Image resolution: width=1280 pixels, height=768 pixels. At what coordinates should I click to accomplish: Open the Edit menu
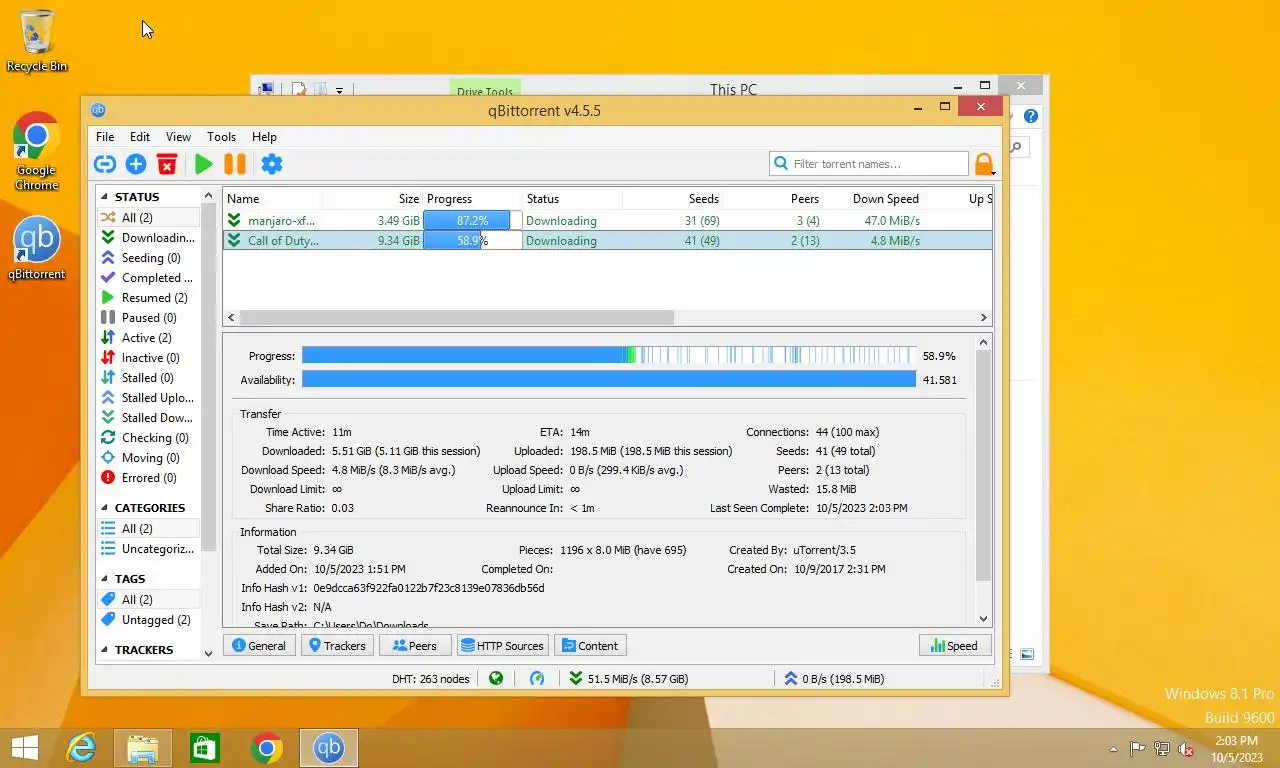pos(140,137)
